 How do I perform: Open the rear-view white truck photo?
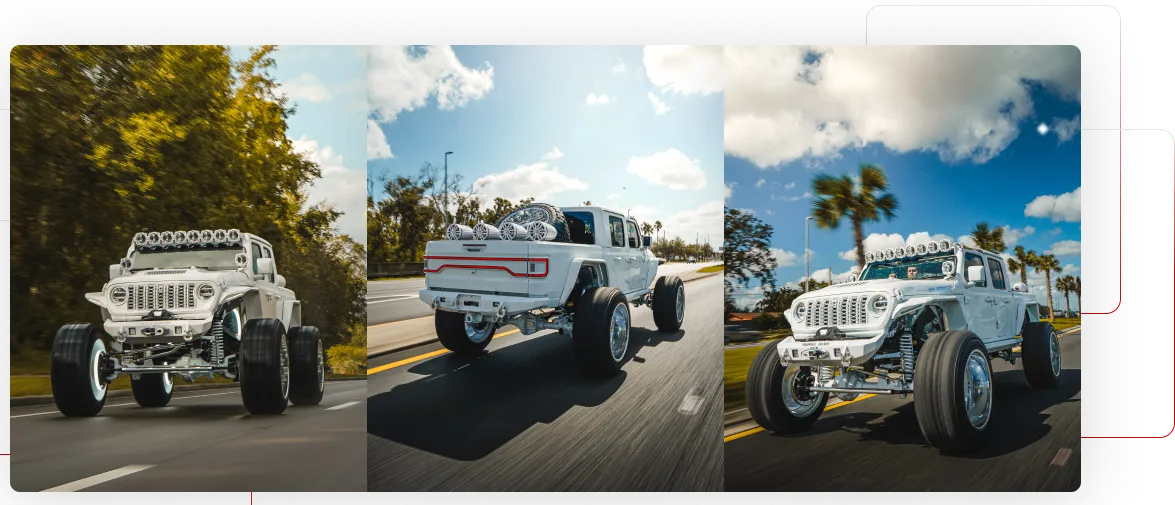[x=546, y=268]
